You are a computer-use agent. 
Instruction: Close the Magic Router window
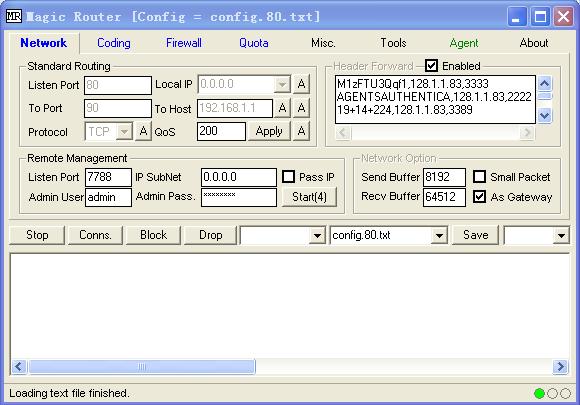563,17
